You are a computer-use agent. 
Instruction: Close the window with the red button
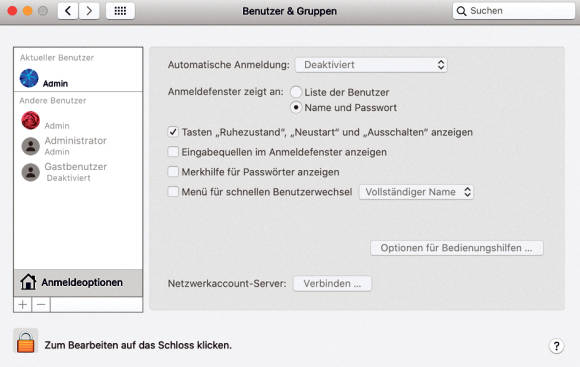pyautogui.click(x=12, y=11)
